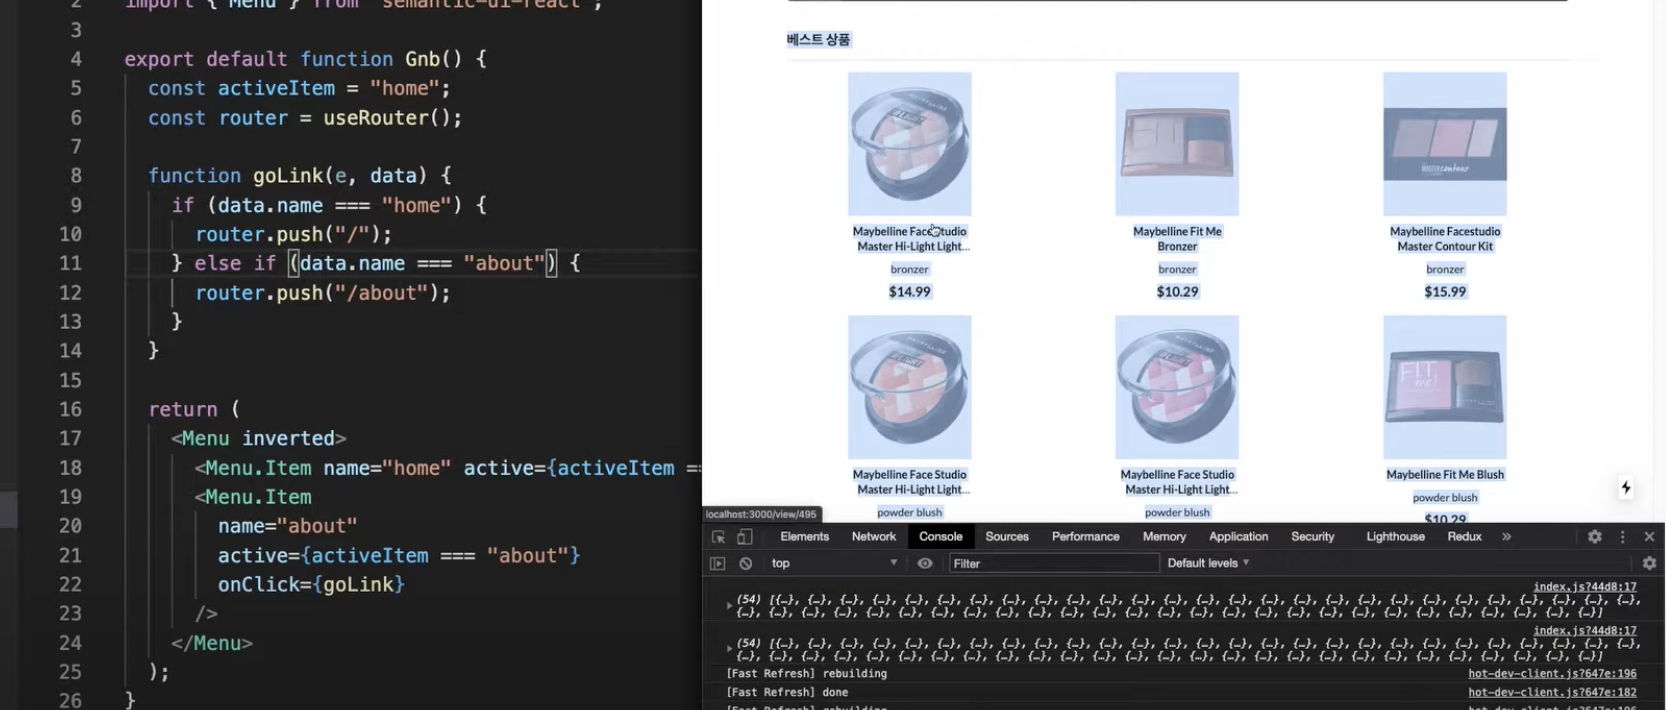Click the router.push("/about"); code line
Viewport: 1666px width, 710px height.
coord(323,293)
